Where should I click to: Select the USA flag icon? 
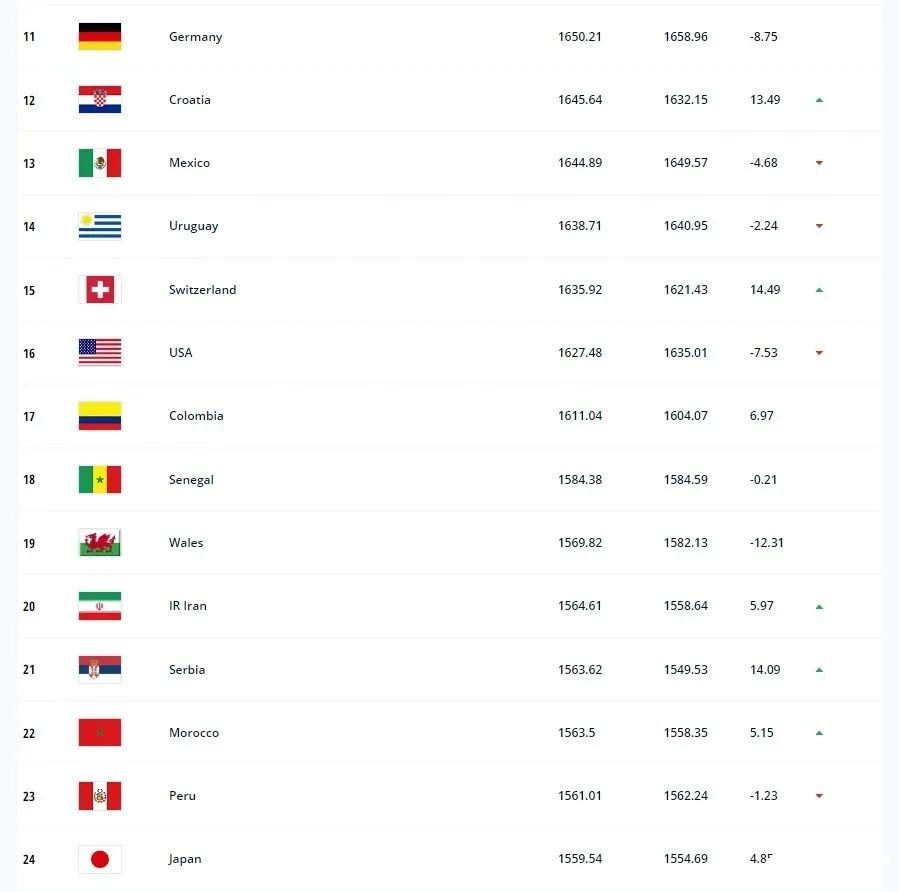click(100, 353)
